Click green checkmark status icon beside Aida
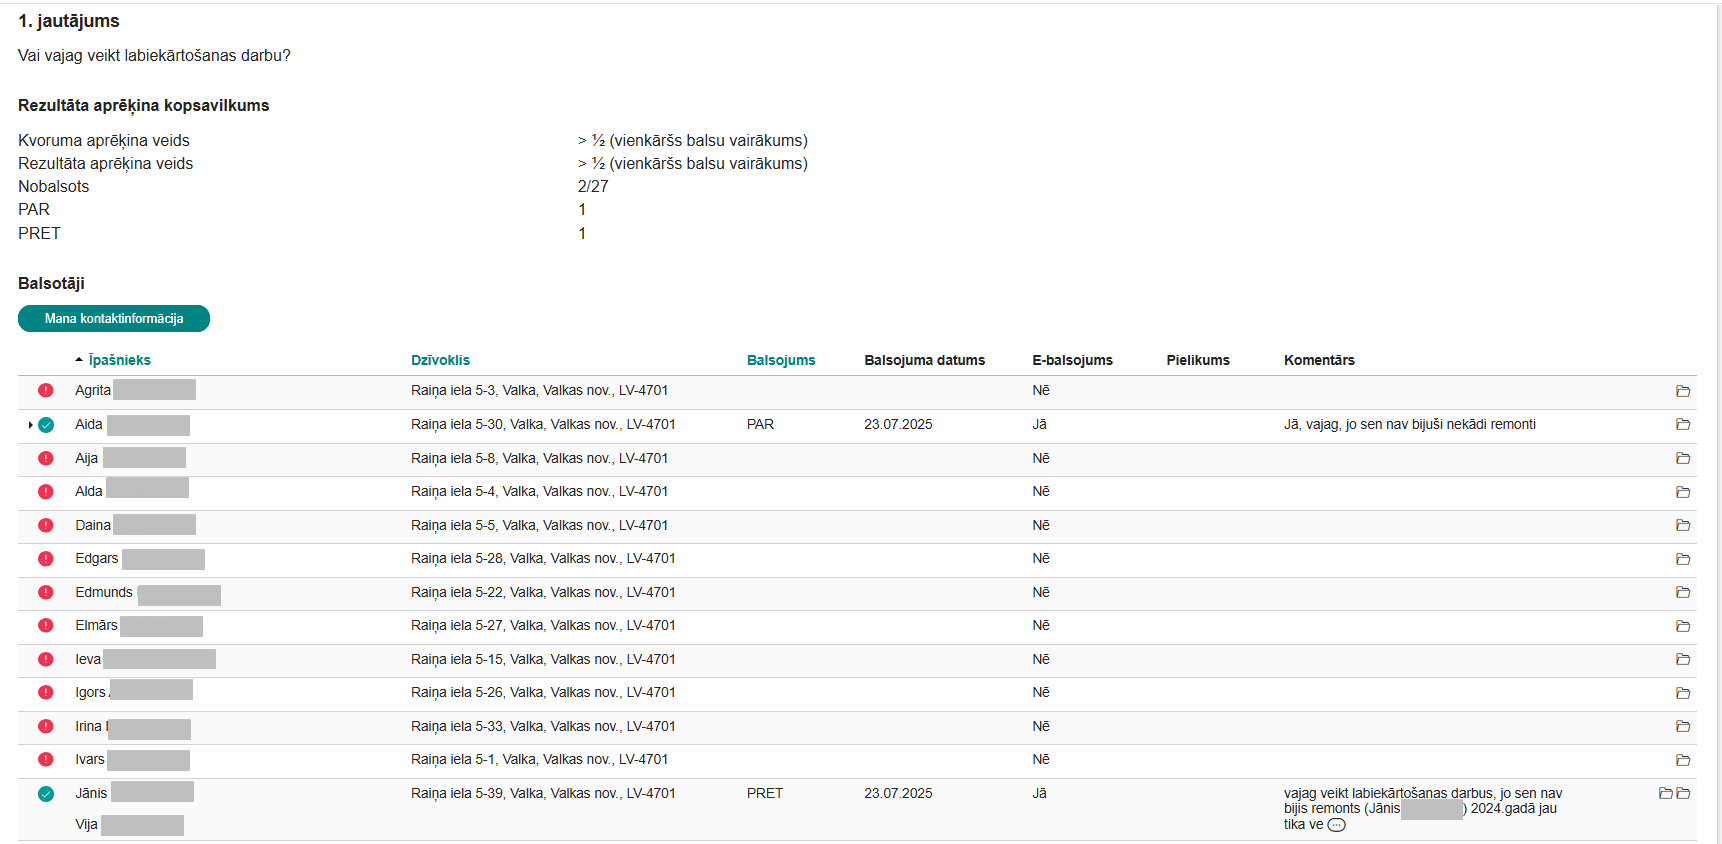This screenshot has width=1722, height=844. click(x=46, y=425)
